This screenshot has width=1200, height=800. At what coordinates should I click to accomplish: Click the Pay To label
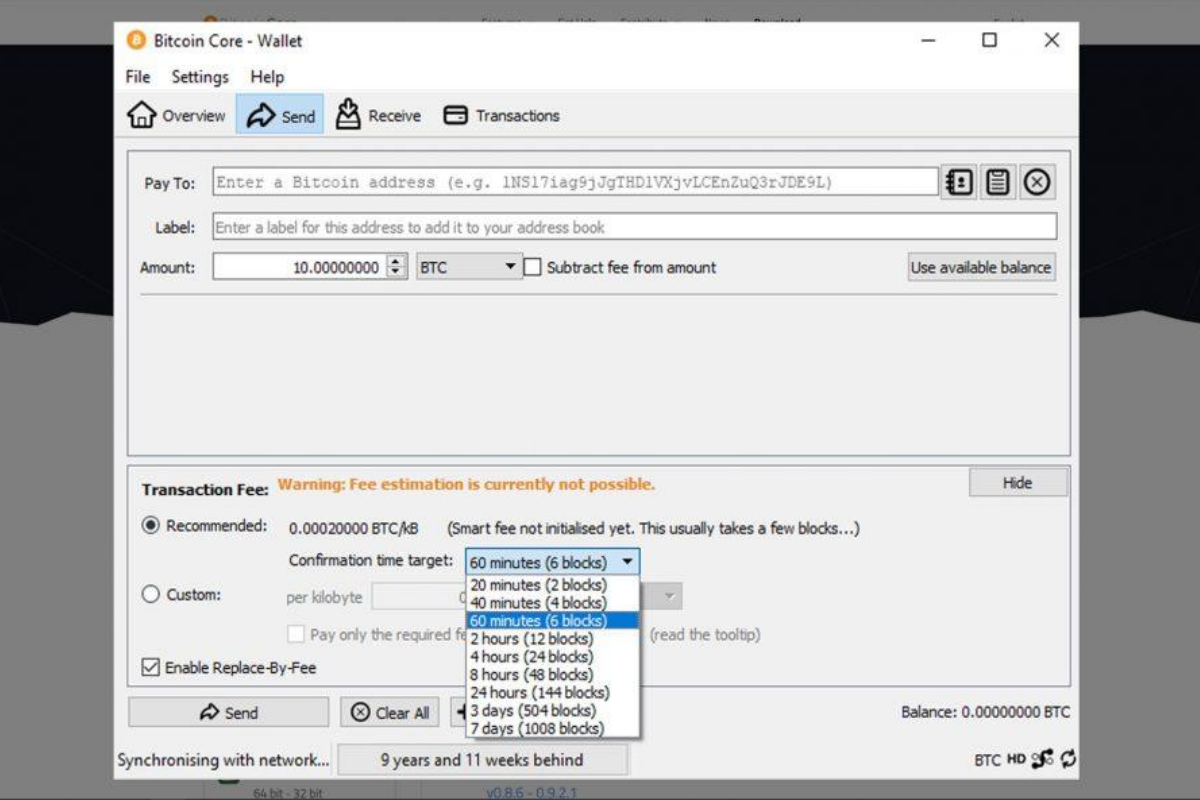click(170, 184)
